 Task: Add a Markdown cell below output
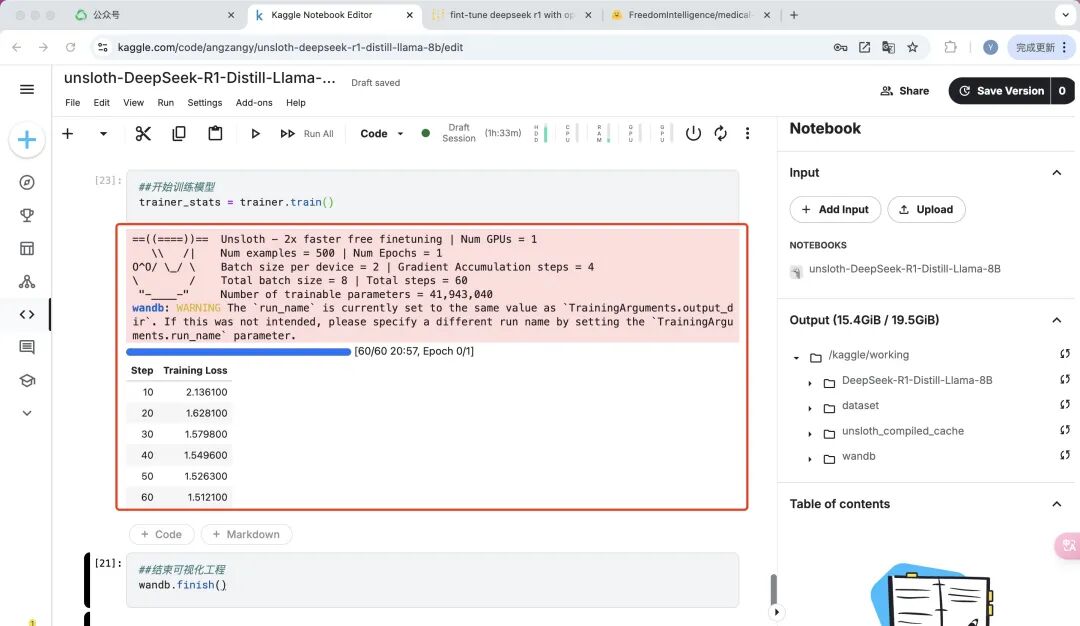(246, 534)
